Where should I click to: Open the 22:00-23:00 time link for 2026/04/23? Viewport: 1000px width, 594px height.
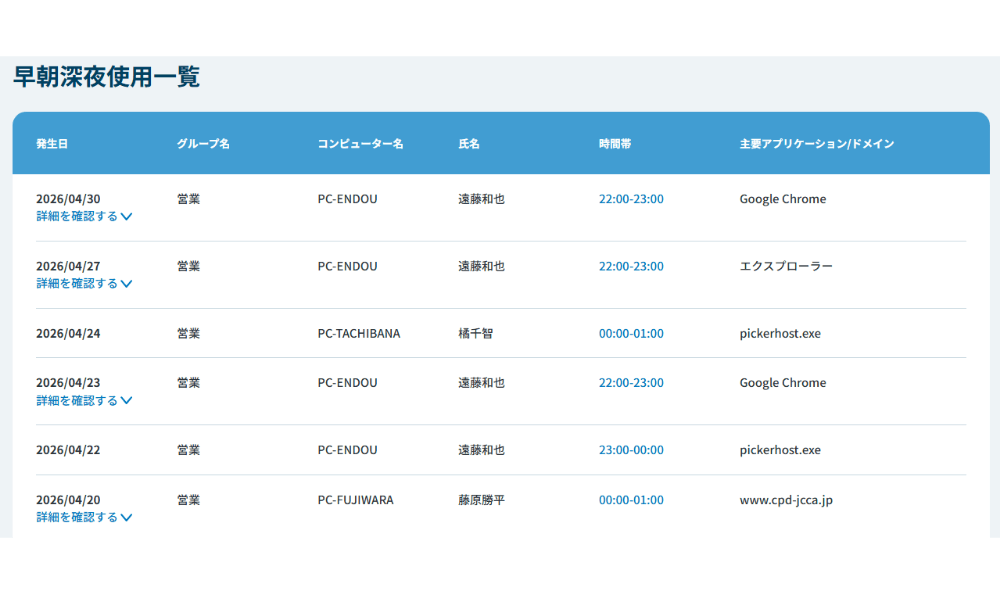pos(631,383)
